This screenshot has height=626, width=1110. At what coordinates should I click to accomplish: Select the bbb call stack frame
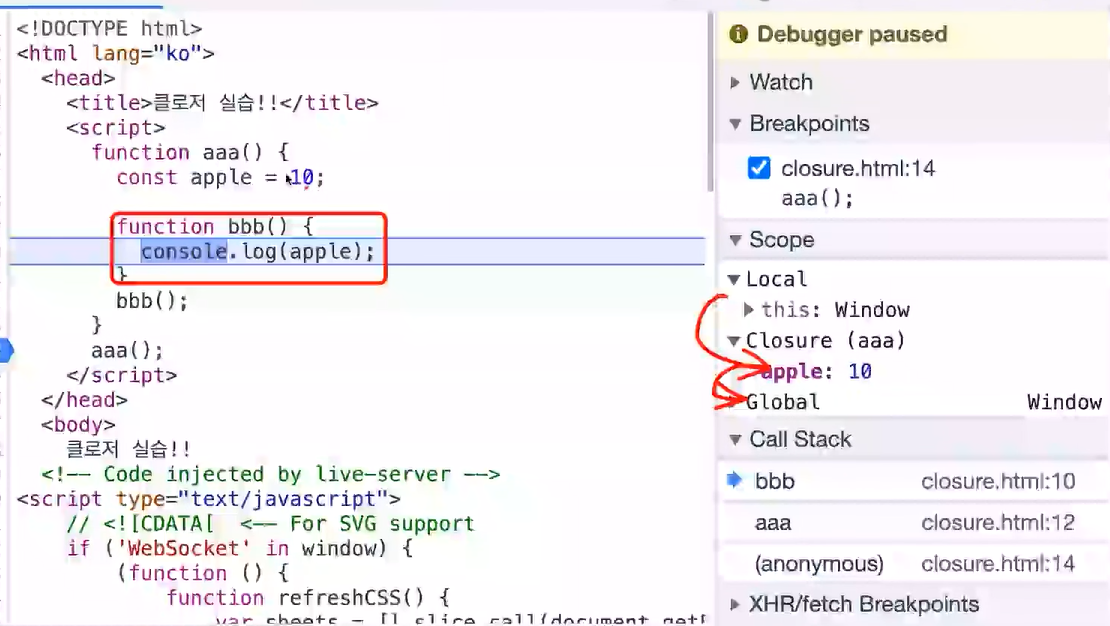pos(915,481)
